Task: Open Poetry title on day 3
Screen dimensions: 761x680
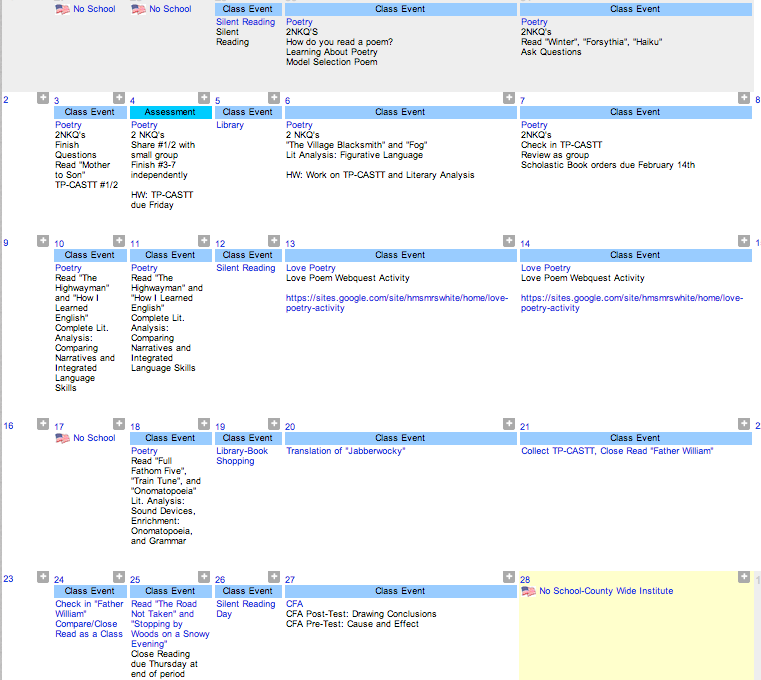Action: (x=68, y=125)
